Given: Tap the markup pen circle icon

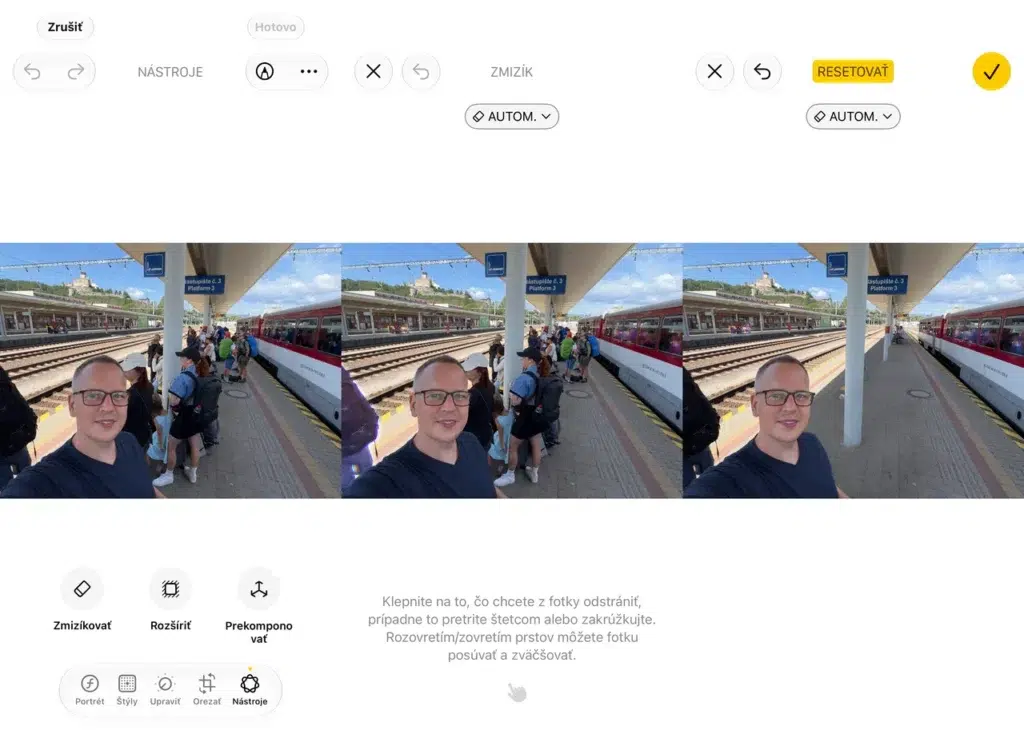Looking at the screenshot, I should coord(264,71).
